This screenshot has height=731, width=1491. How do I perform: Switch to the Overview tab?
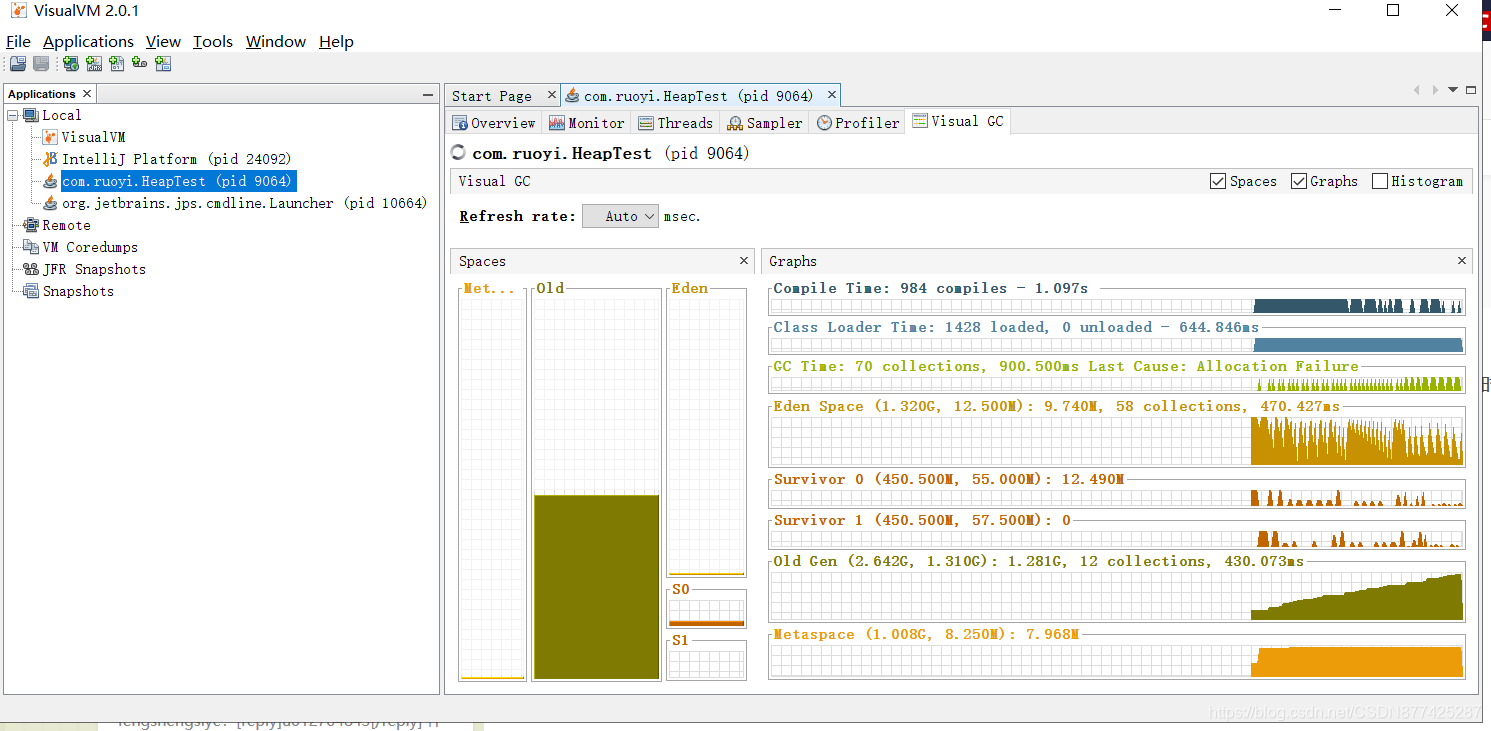point(494,123)
